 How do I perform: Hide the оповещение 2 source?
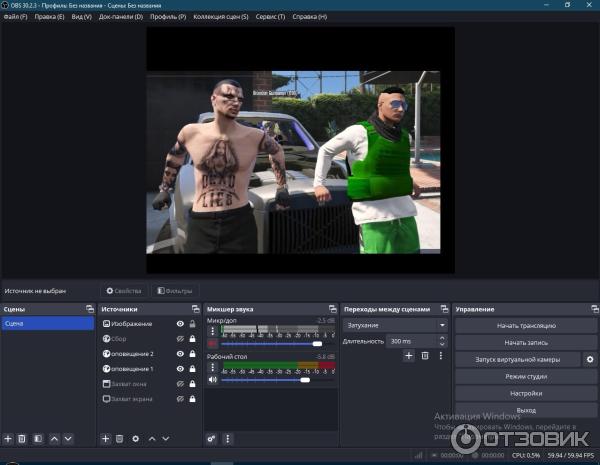click(x=180, y=354)
